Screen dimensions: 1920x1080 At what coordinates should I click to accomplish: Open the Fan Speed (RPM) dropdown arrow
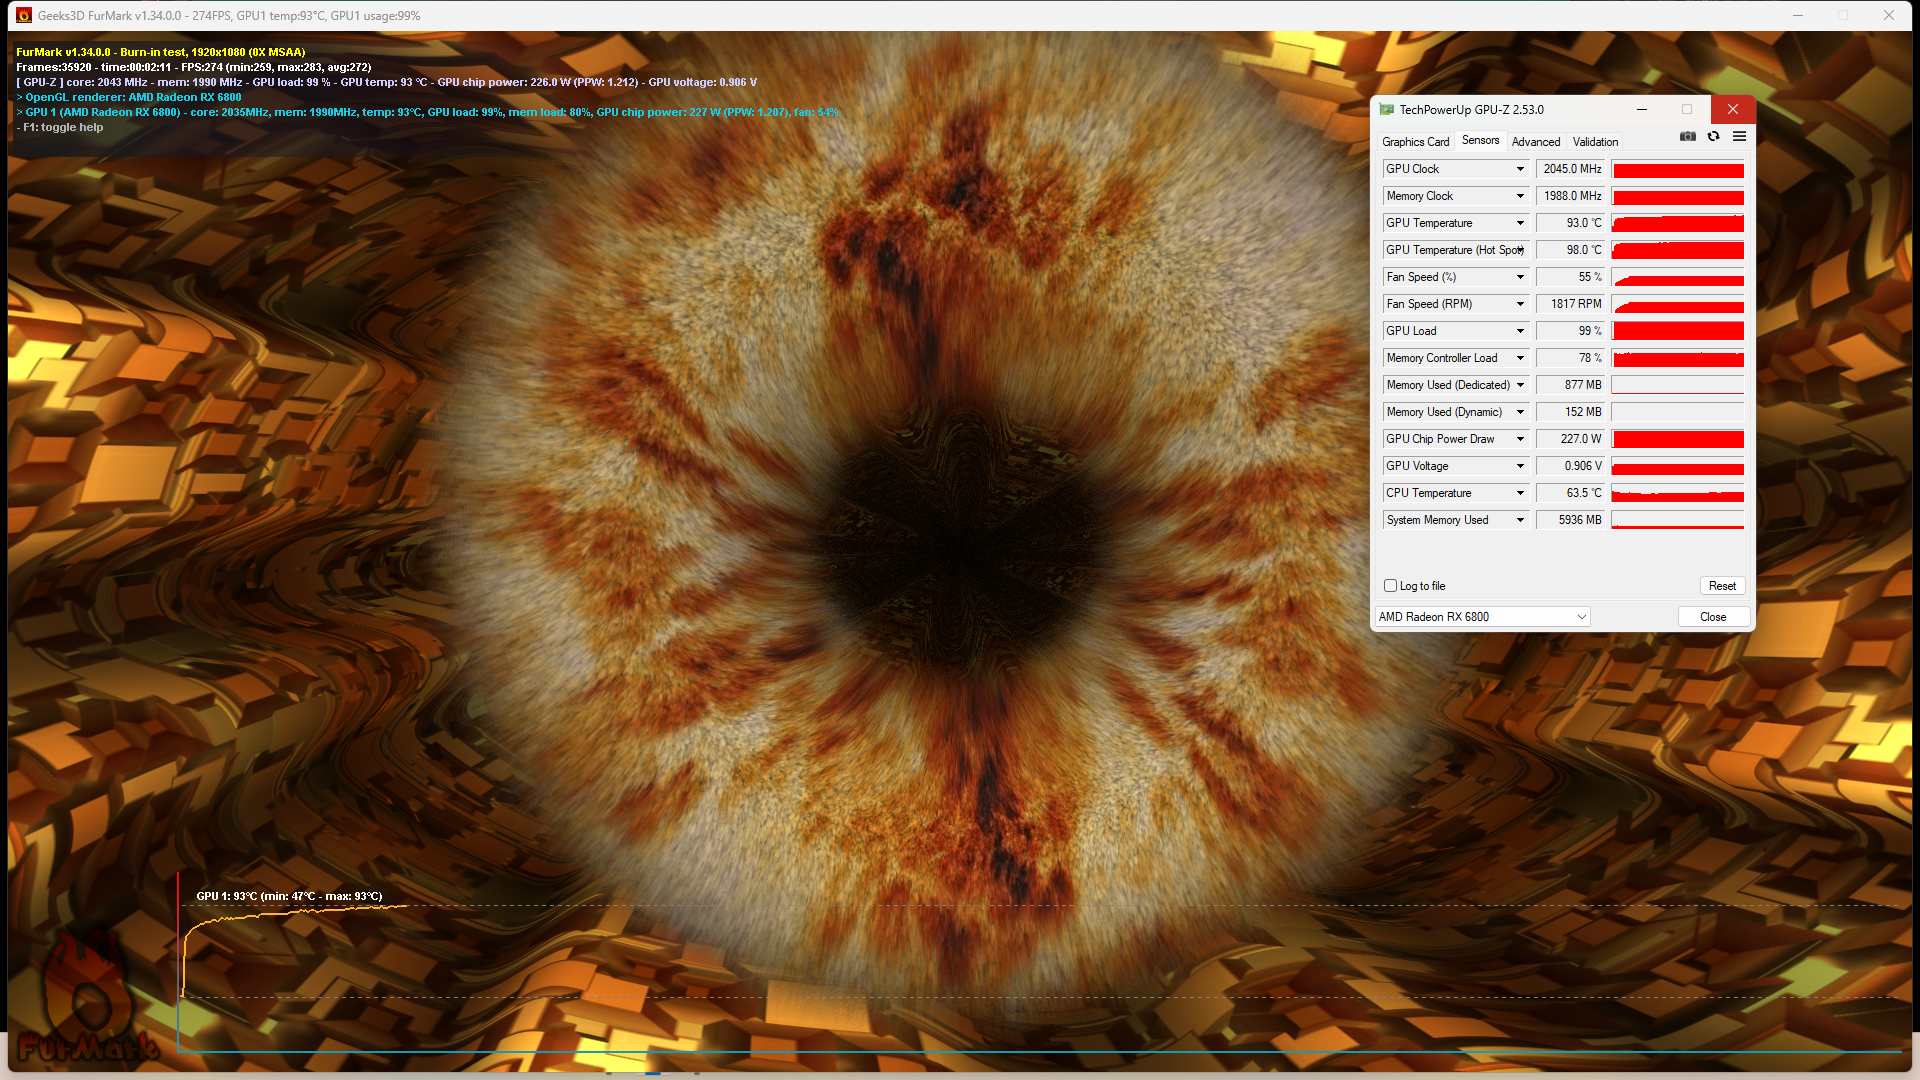(x=1520, y=304)
